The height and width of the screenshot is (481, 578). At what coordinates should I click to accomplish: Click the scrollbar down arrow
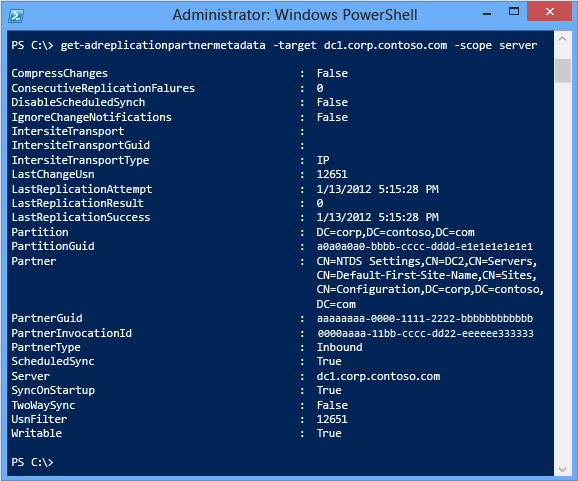pos(563,469)
